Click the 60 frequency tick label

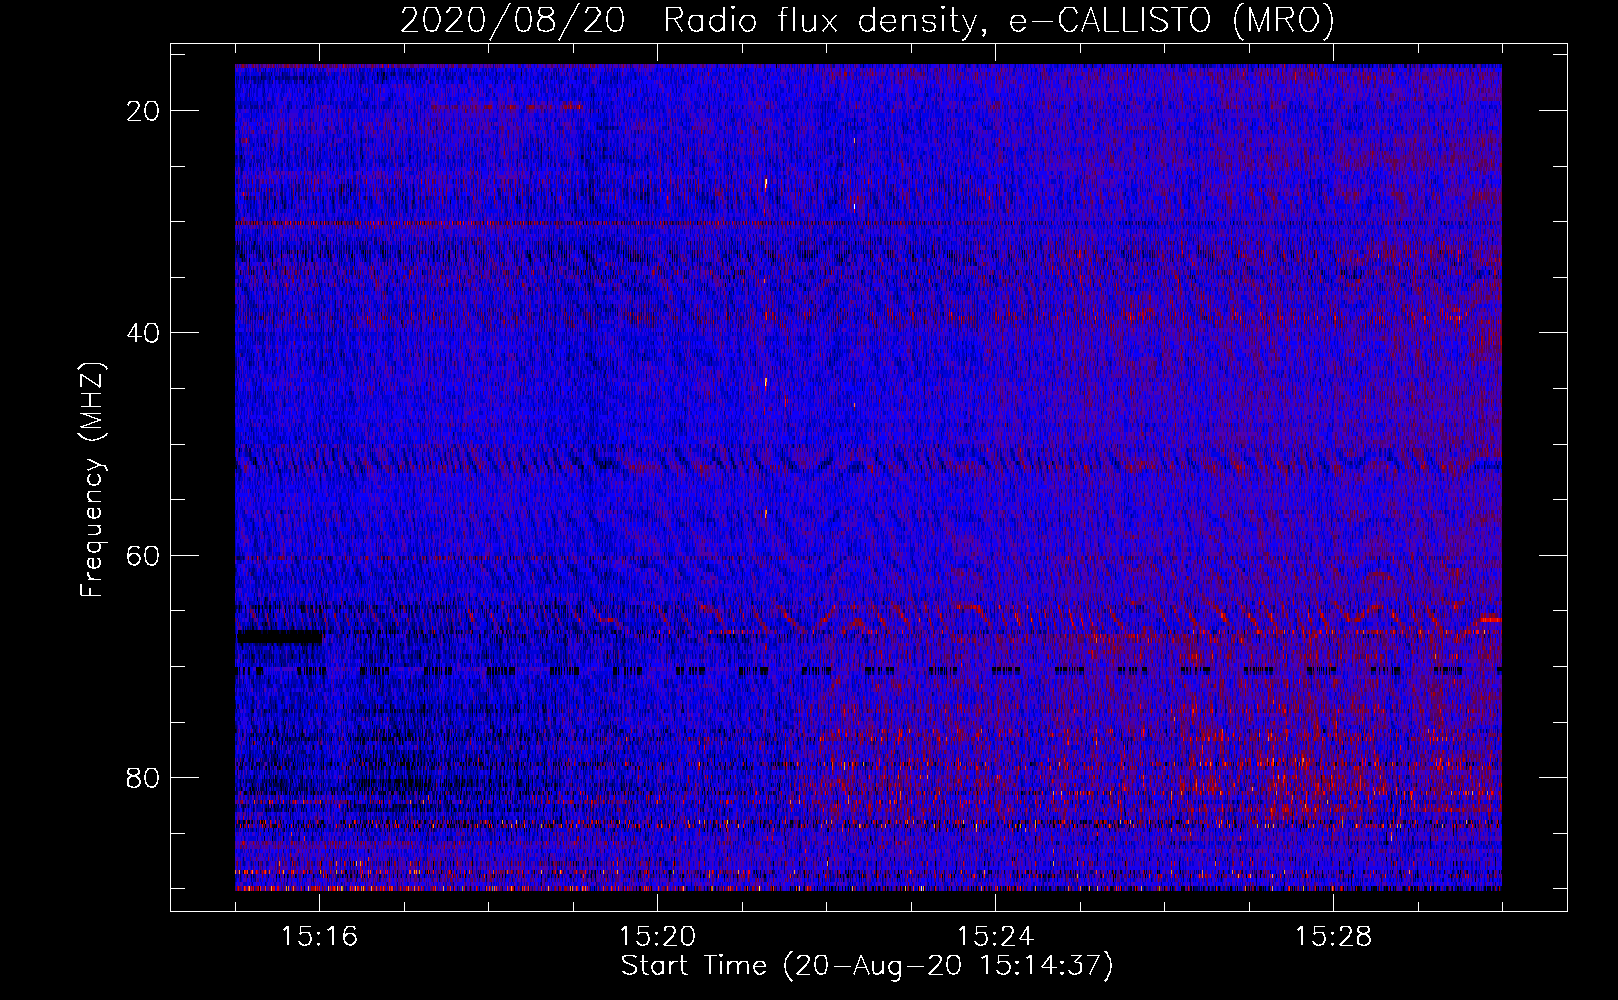tap(144, 555)
